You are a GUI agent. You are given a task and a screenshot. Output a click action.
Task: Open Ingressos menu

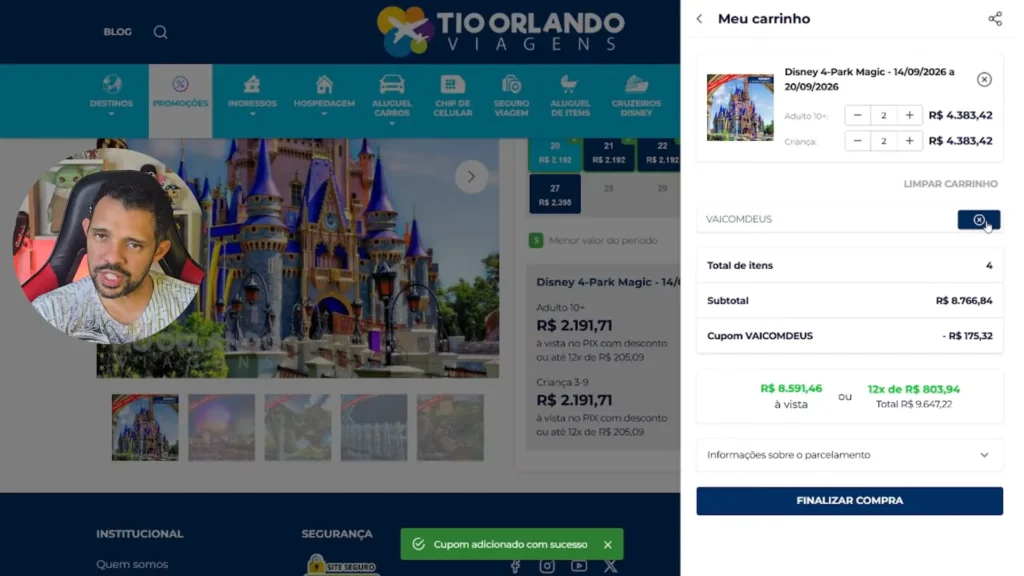coord(252,96)
